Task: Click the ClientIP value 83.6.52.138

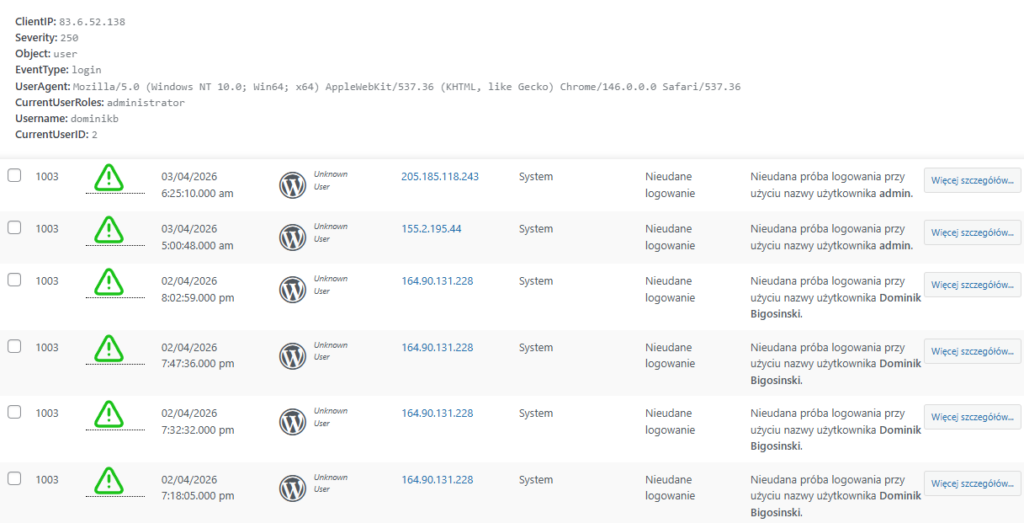Action: 92,22
